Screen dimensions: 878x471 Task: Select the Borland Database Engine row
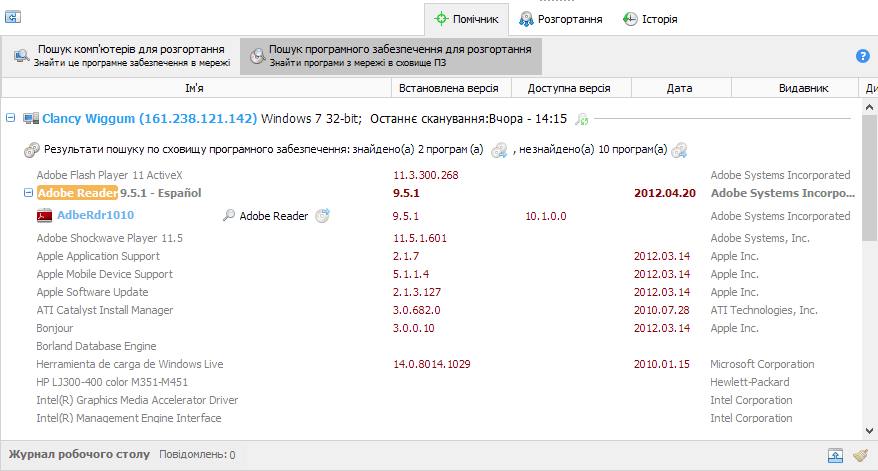437,346
